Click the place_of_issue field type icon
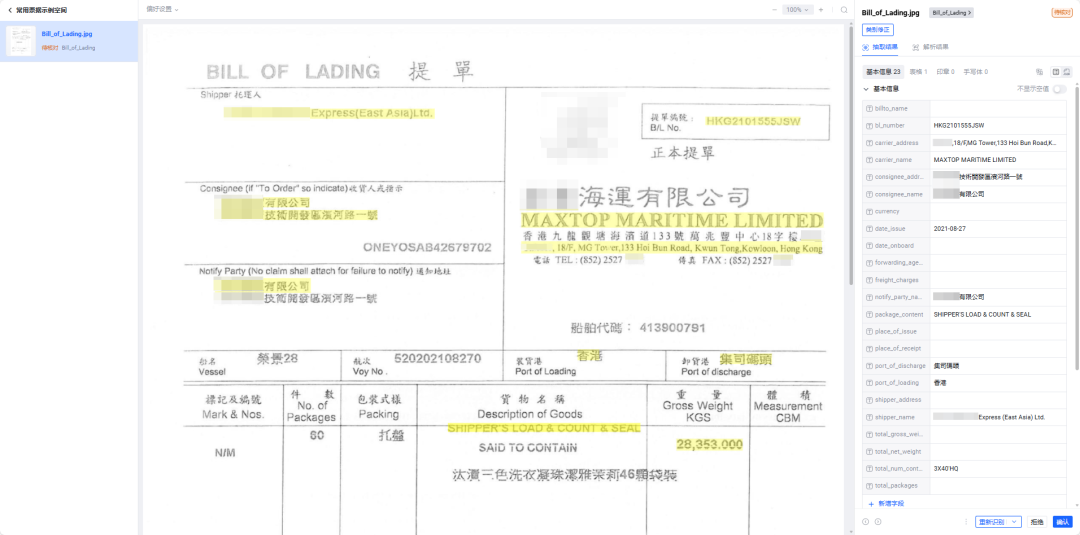The image size is (1080, 535). (x=869, y=331)
